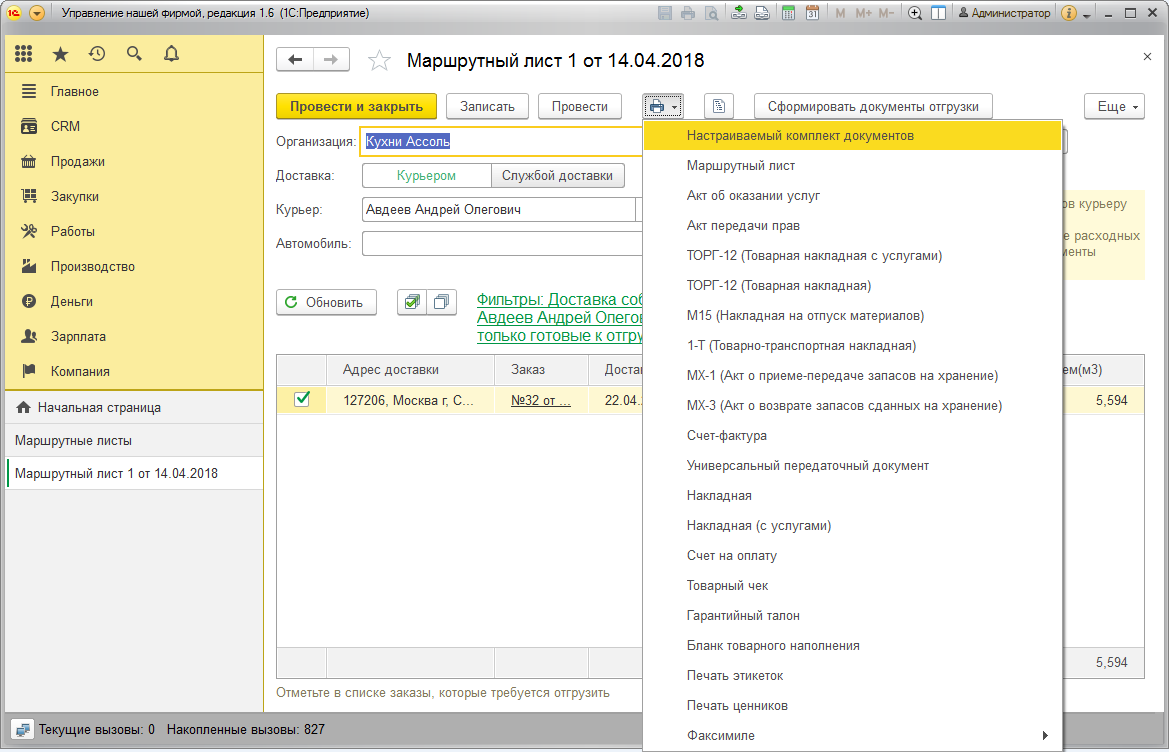Open the notifications bell icon
The height and width of the screenshot is (752, 1169).
[171, 54]
